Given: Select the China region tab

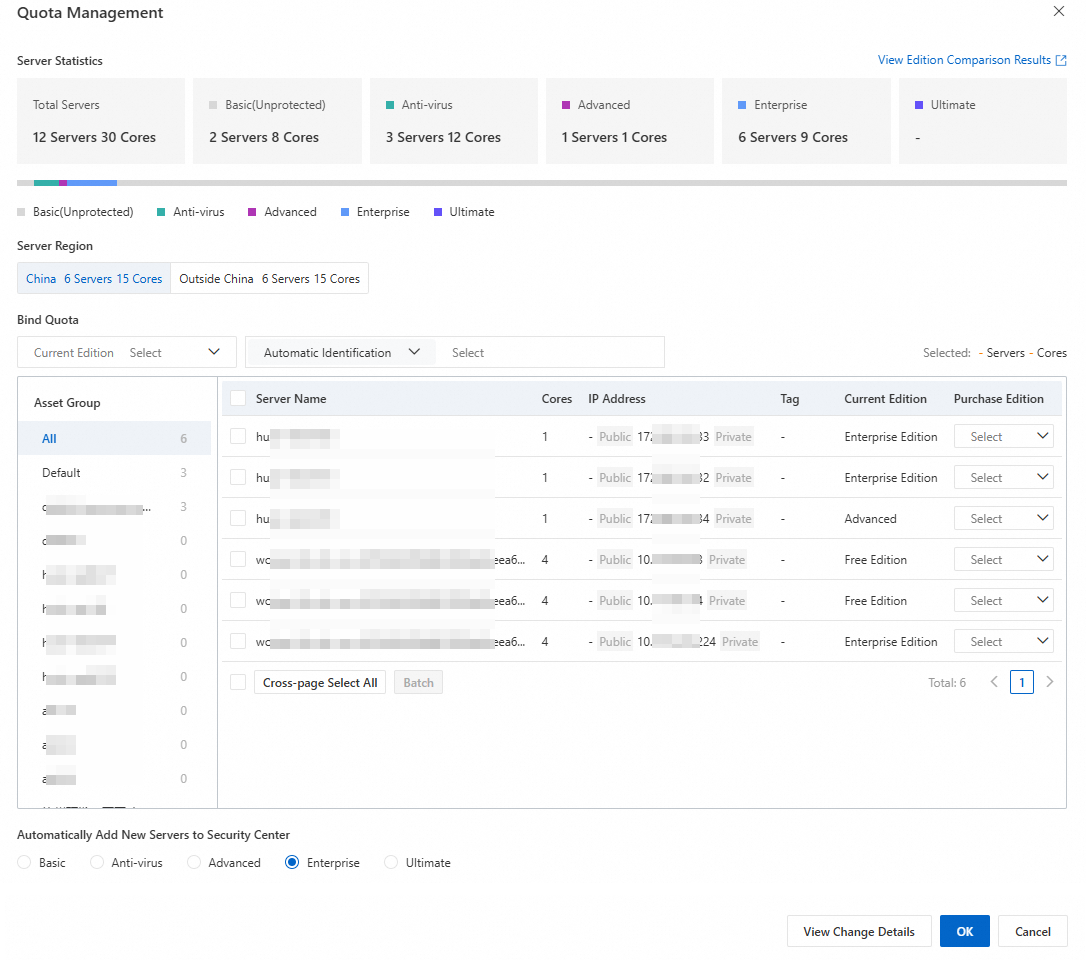Looking at the screenshot, I should (x=94, y=279).
